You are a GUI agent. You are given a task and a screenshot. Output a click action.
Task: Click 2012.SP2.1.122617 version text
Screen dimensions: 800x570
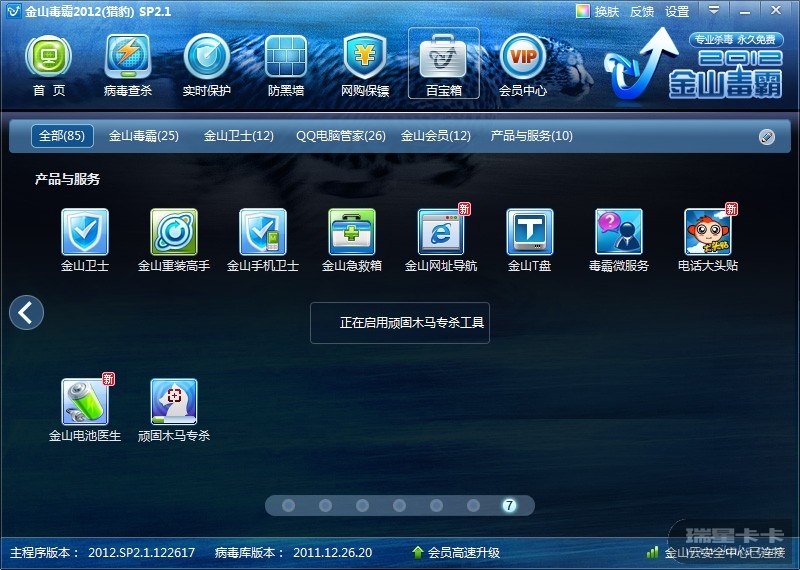[141, 553]
